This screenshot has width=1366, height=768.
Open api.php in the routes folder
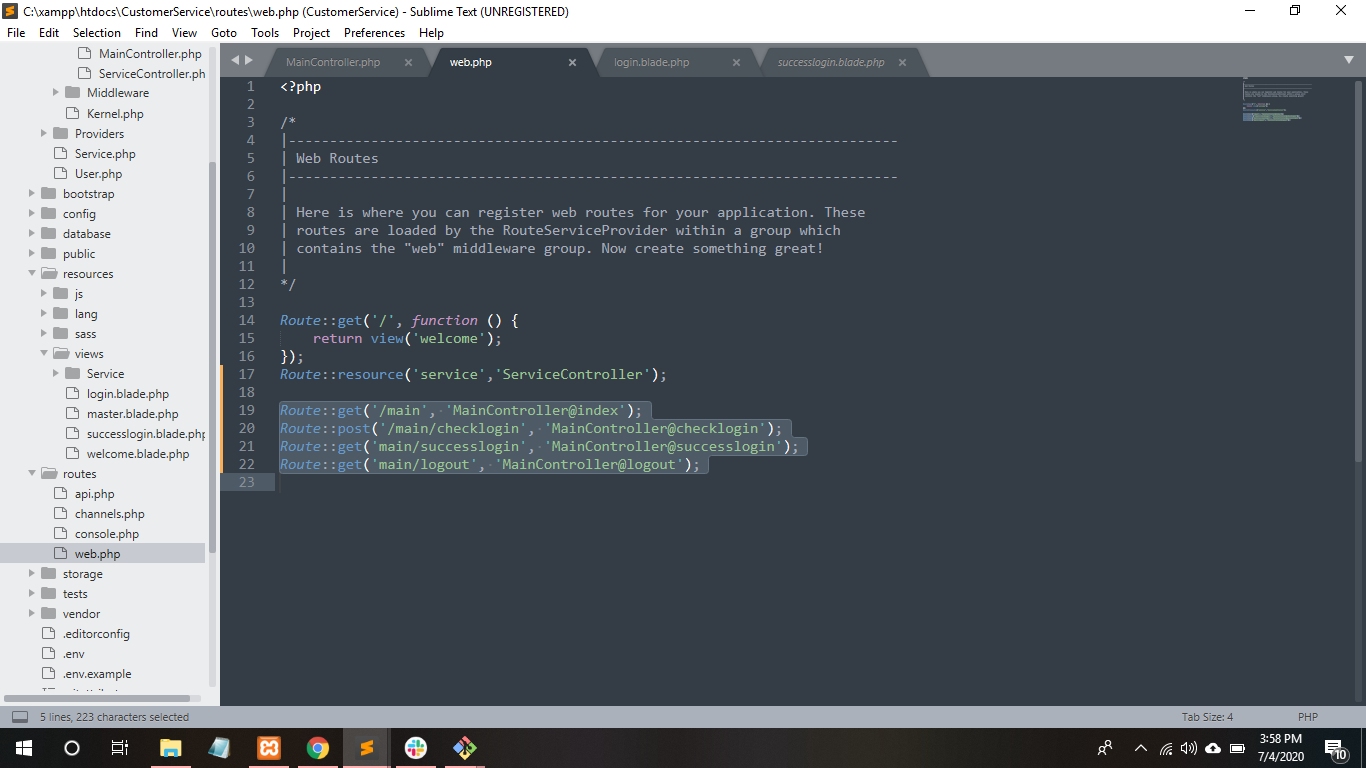coord(94,494)
